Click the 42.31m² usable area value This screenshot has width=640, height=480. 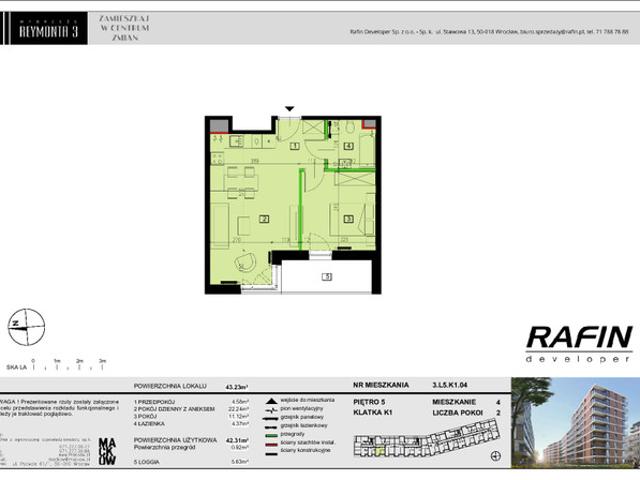click(237, 440)
